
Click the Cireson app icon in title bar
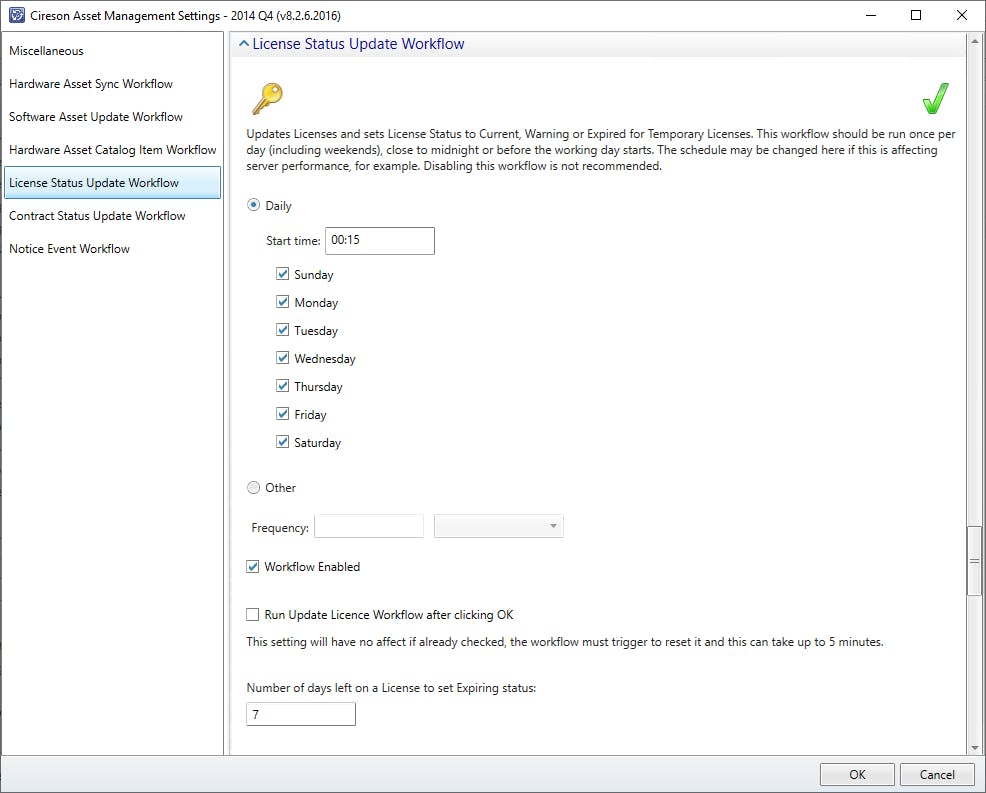[x=17, y=15]
